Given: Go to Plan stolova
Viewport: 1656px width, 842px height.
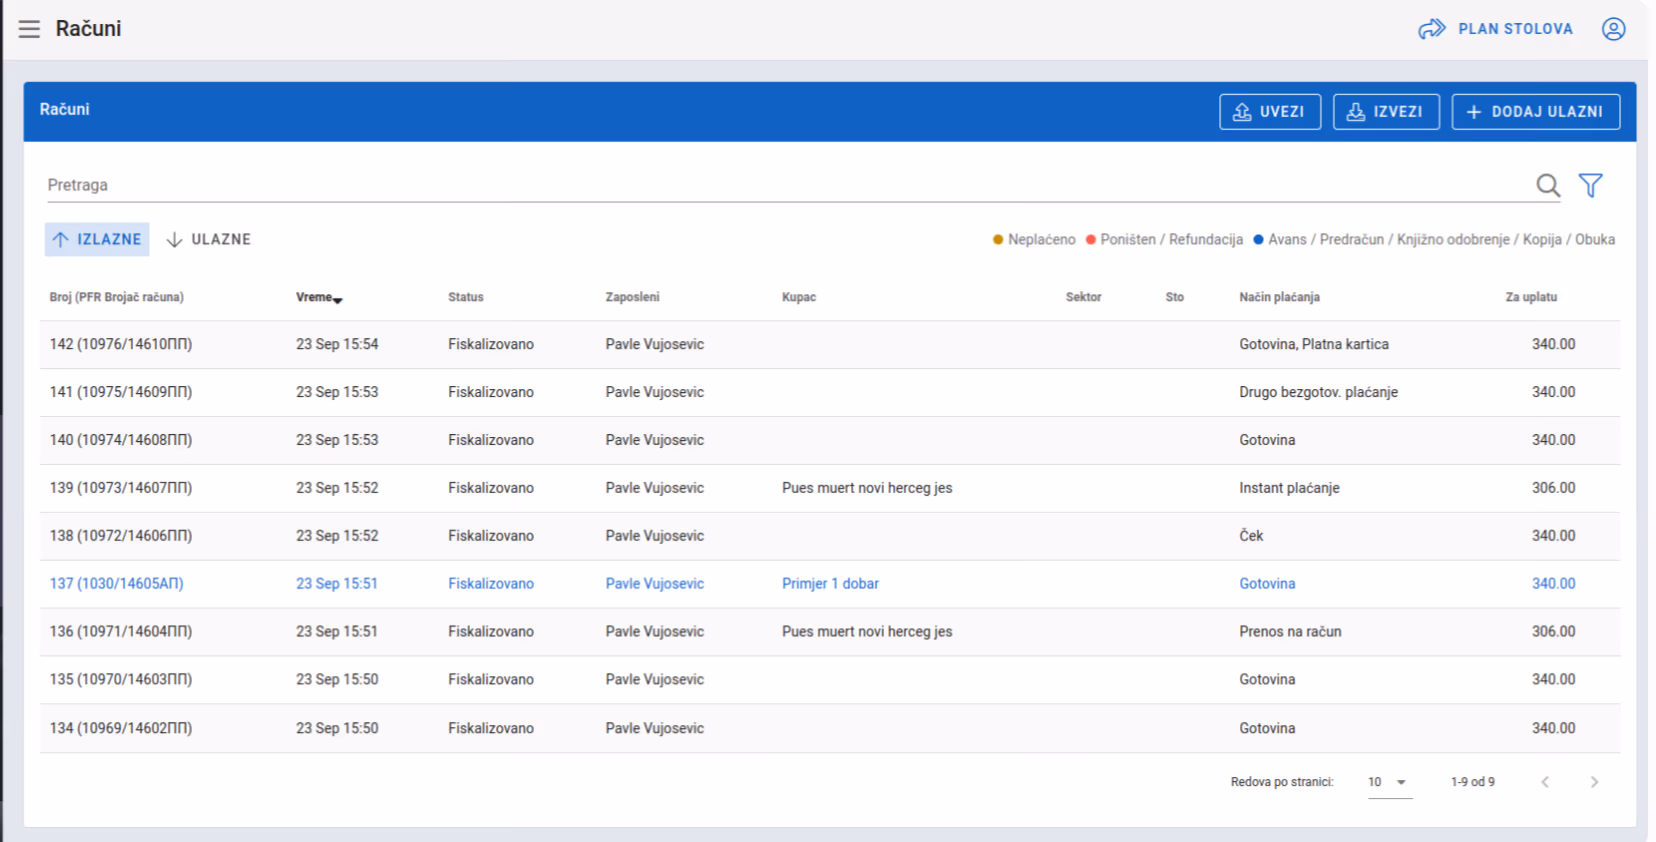Looking at the screenshot, I should [1495, 29].
